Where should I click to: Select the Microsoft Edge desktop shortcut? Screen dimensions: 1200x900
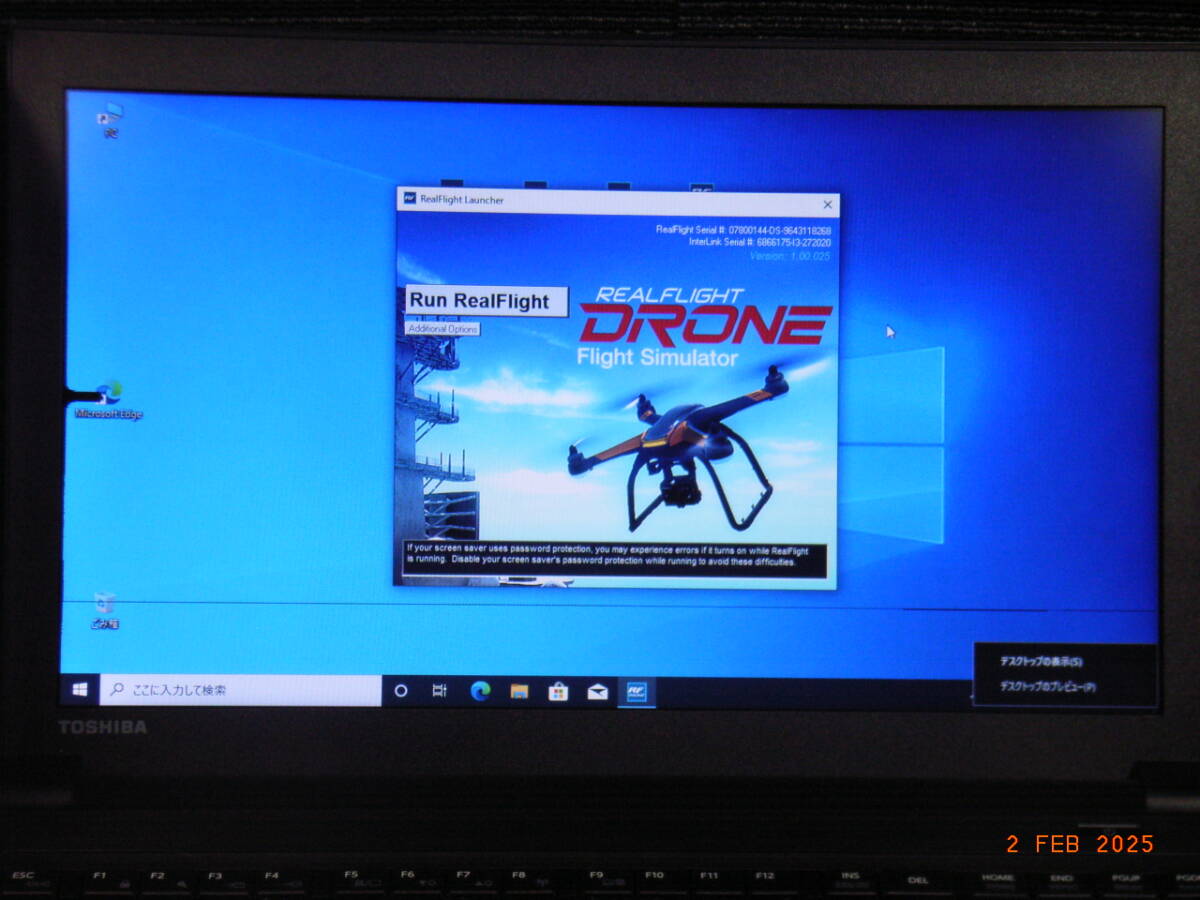(x=109, y=399)
